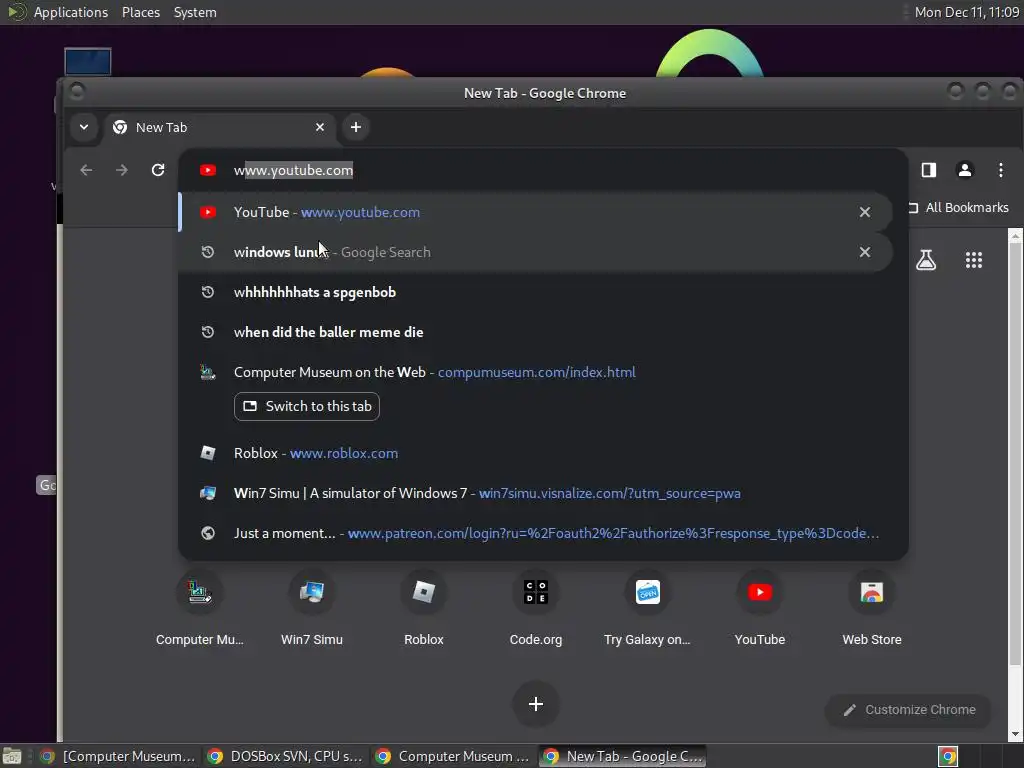Open the All Bookmarks folder
Screen dimensions: 1024x768
pyautogui.click(x=959, y=208)
